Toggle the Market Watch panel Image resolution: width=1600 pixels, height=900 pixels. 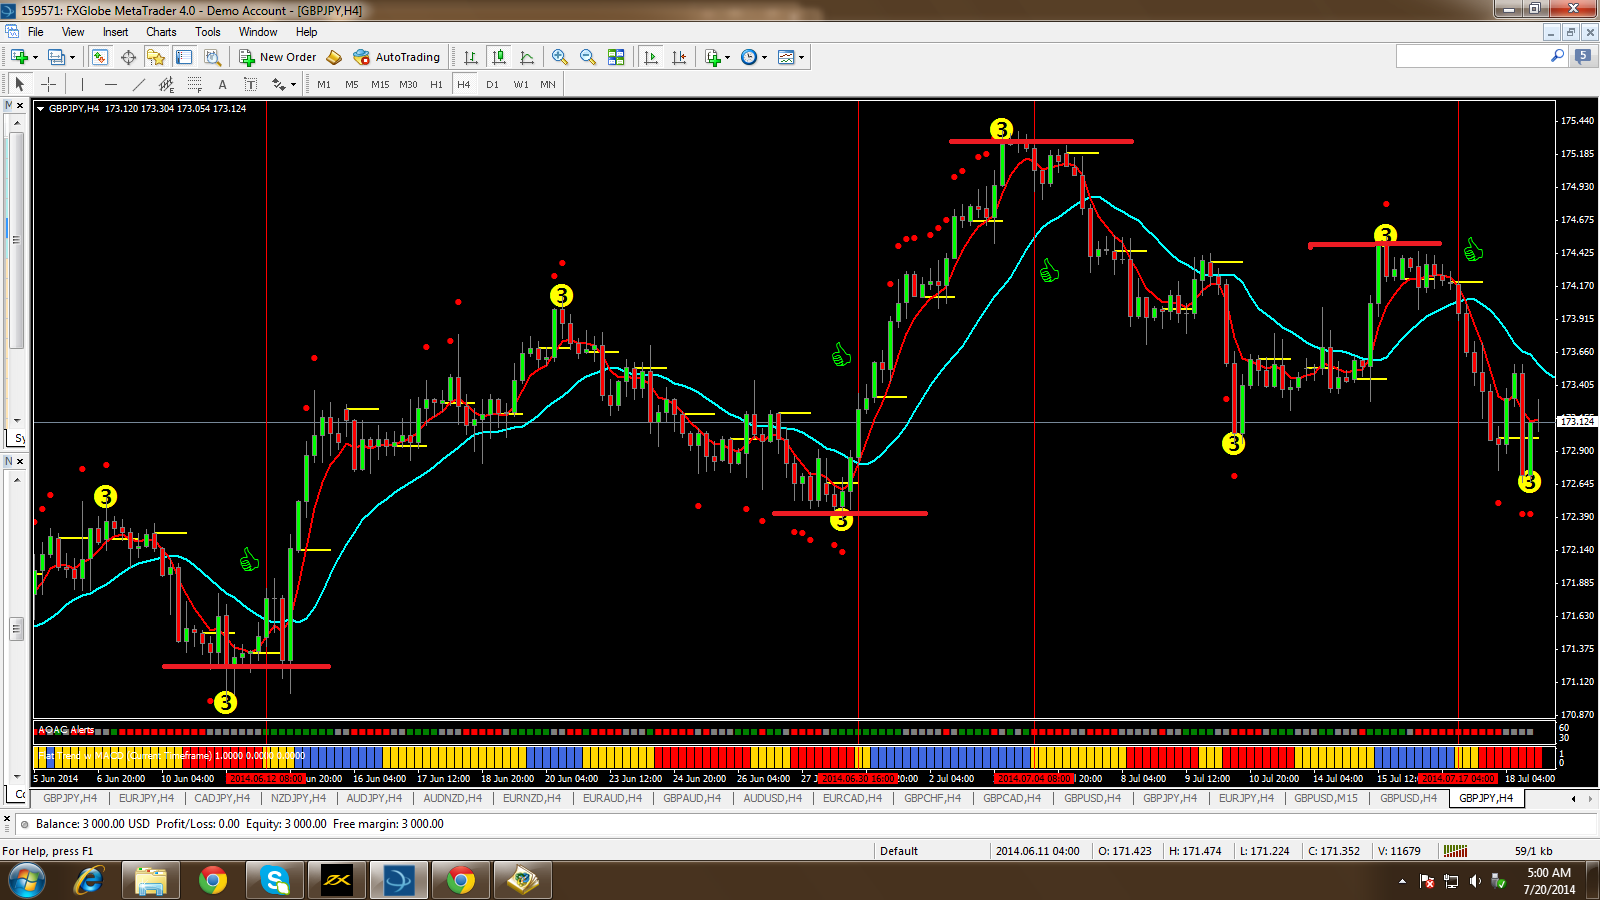click(100, 57)
